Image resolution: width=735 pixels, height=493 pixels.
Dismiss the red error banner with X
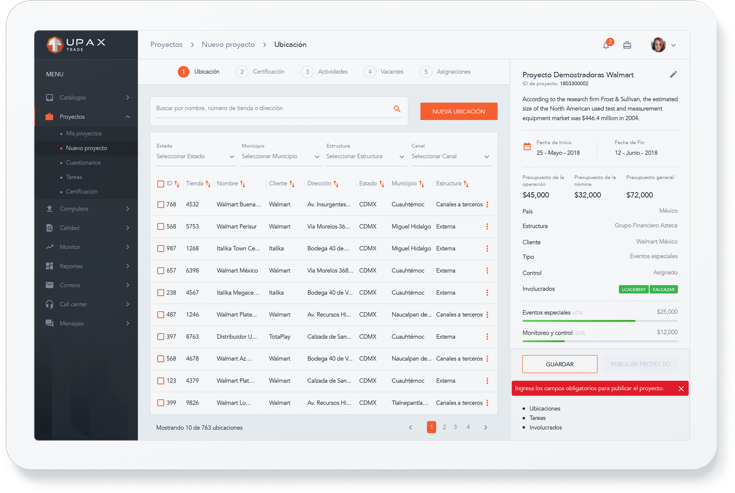[681, 388]
